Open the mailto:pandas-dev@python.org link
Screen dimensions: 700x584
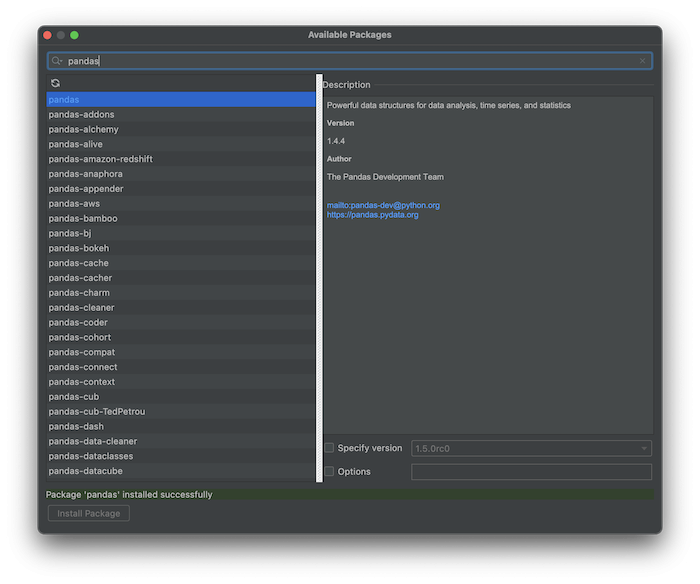pyautogui.click(x=383, y=205)
